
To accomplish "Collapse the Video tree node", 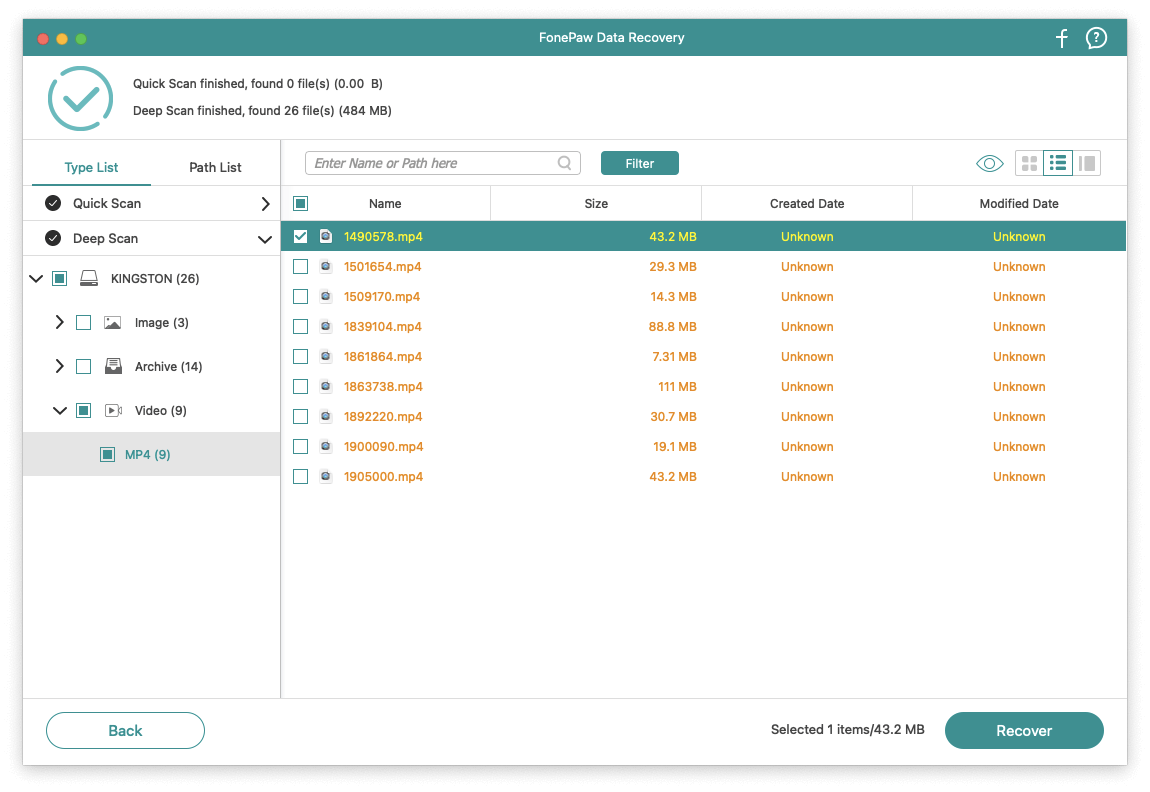I will click(x=60, y=411).
